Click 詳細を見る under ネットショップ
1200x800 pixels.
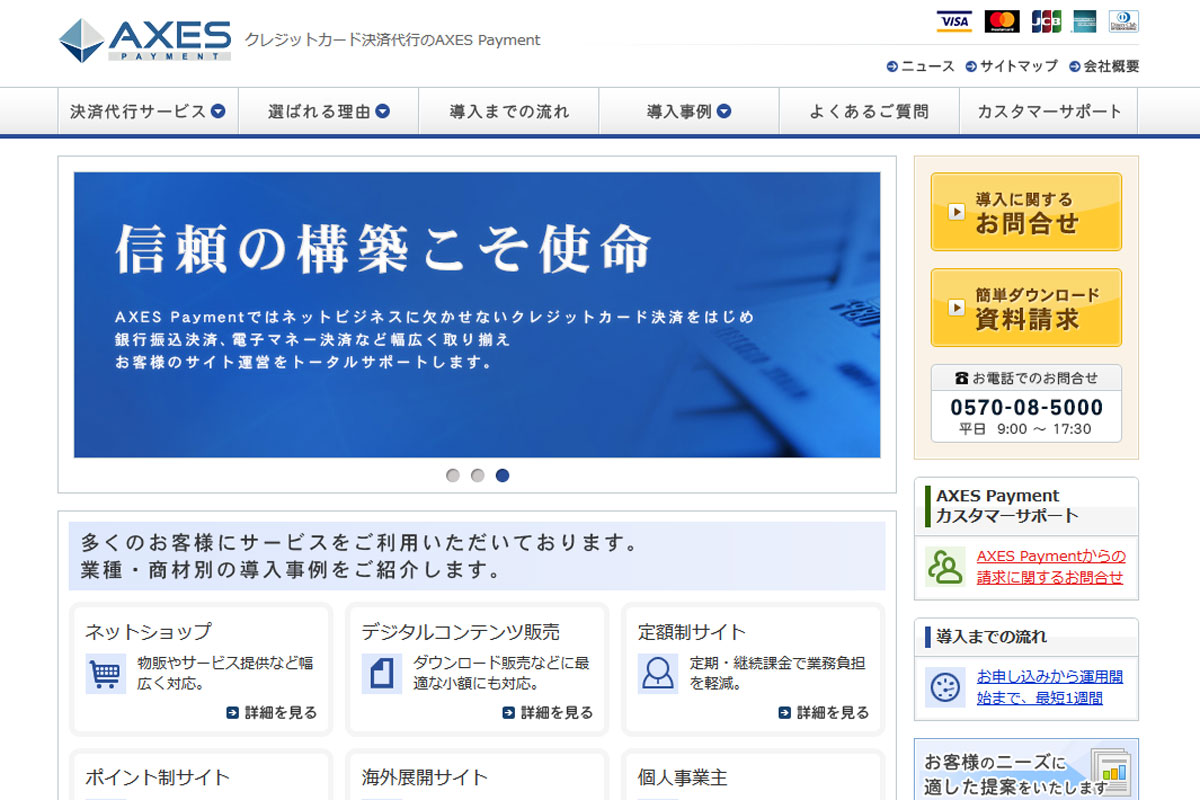[x=272, y=713]
